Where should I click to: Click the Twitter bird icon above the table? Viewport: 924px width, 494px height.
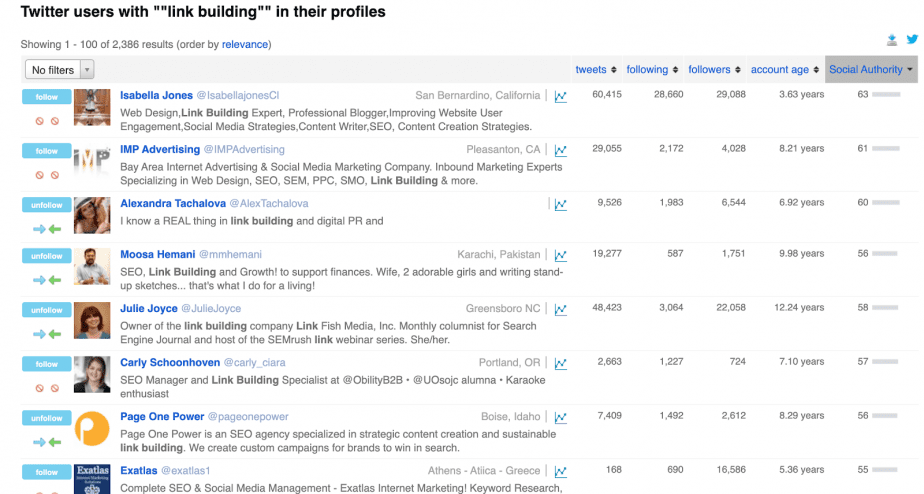point(912,39)
